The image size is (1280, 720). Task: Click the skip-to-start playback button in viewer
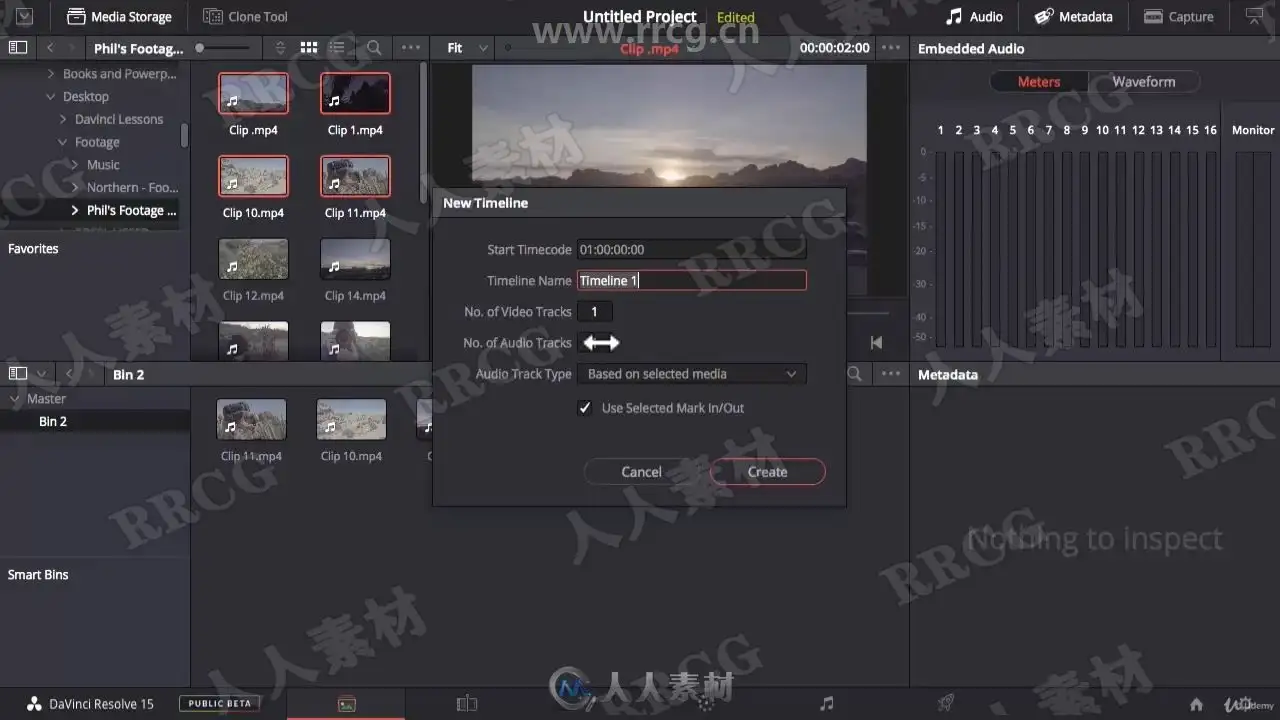876,343
